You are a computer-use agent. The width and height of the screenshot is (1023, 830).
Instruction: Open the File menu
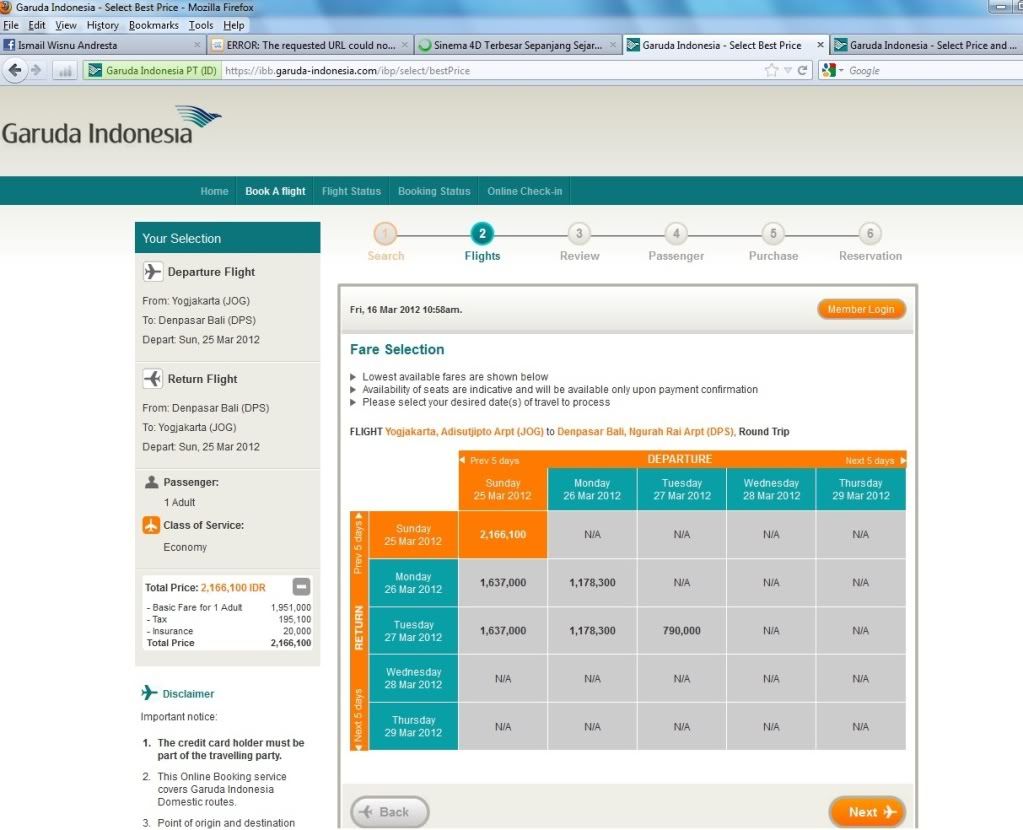[x=10, y=25]
